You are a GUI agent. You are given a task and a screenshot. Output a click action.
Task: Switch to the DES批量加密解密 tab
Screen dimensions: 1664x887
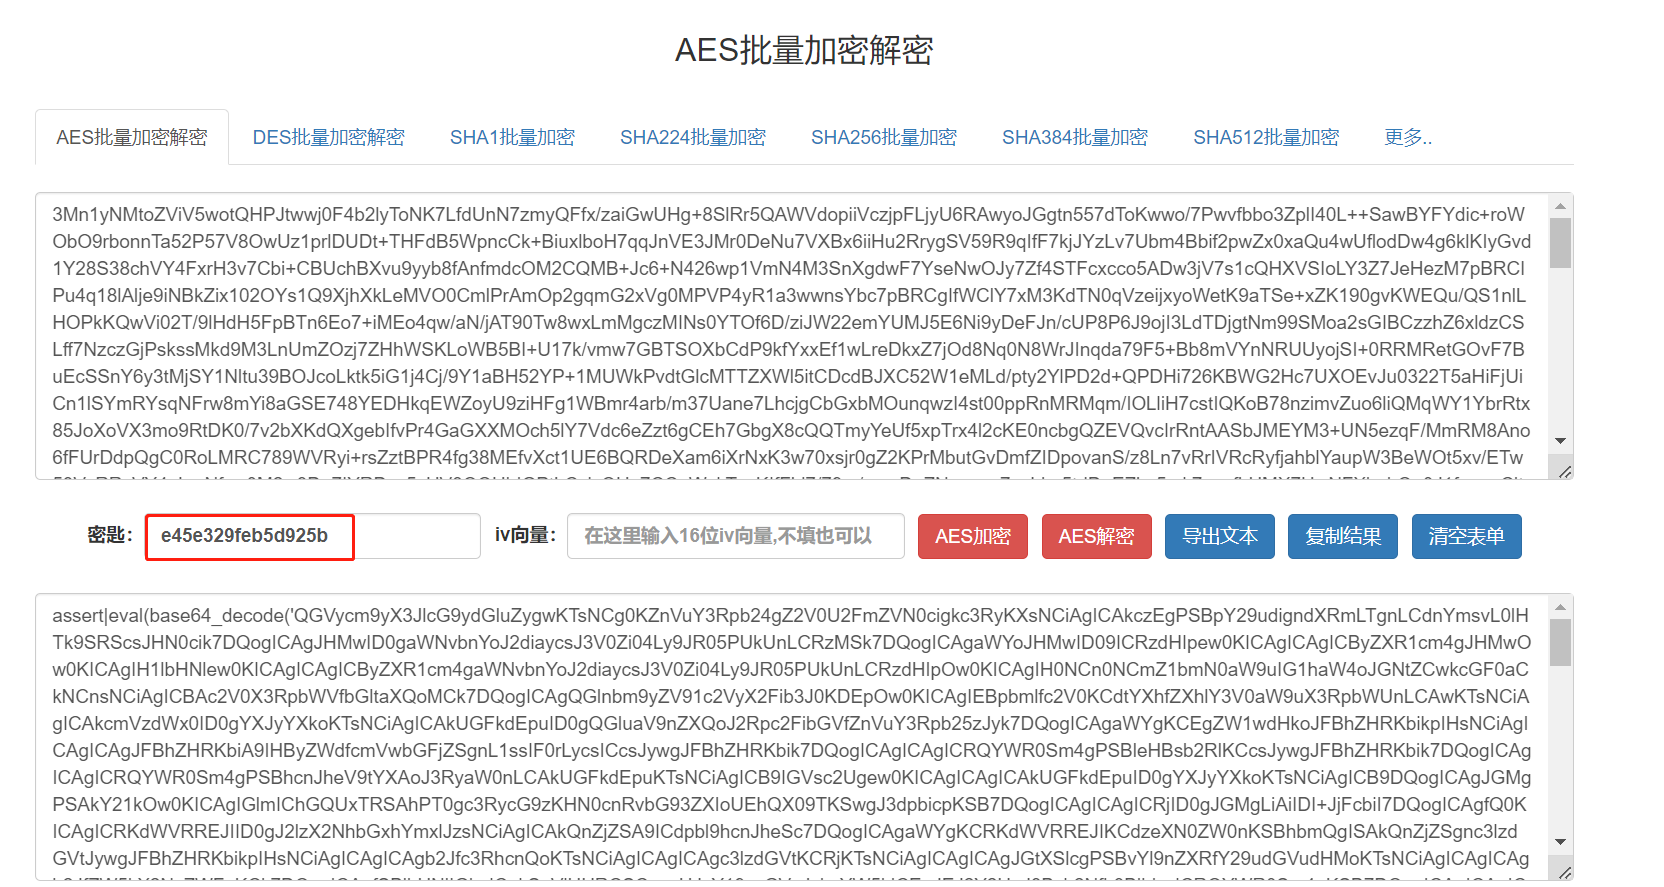click(x=328, y=137)
